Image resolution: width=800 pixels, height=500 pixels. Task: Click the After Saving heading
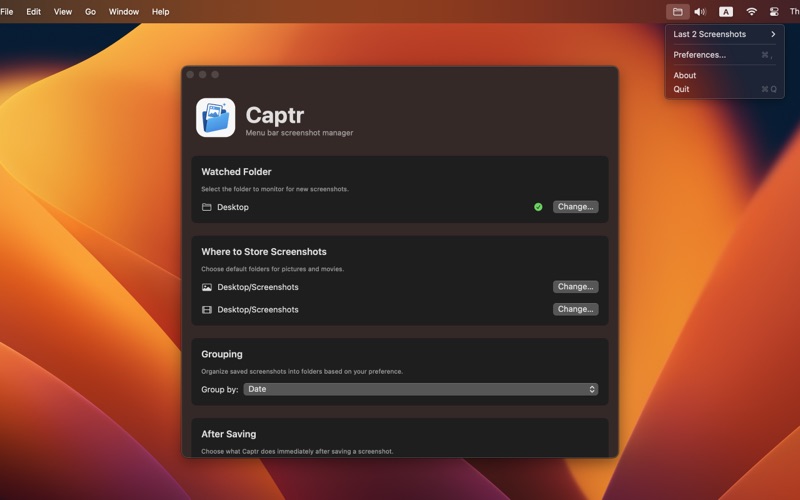pos(229,434)
